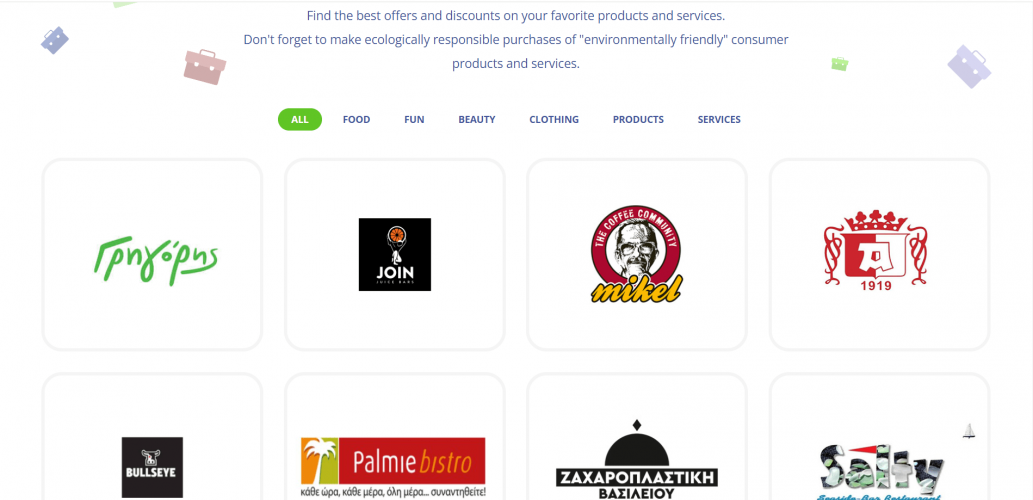Viewport: 1033px width, 500px height.
Task: Click the pink briefcase decoration icon
Action: [x=205, y=67]
